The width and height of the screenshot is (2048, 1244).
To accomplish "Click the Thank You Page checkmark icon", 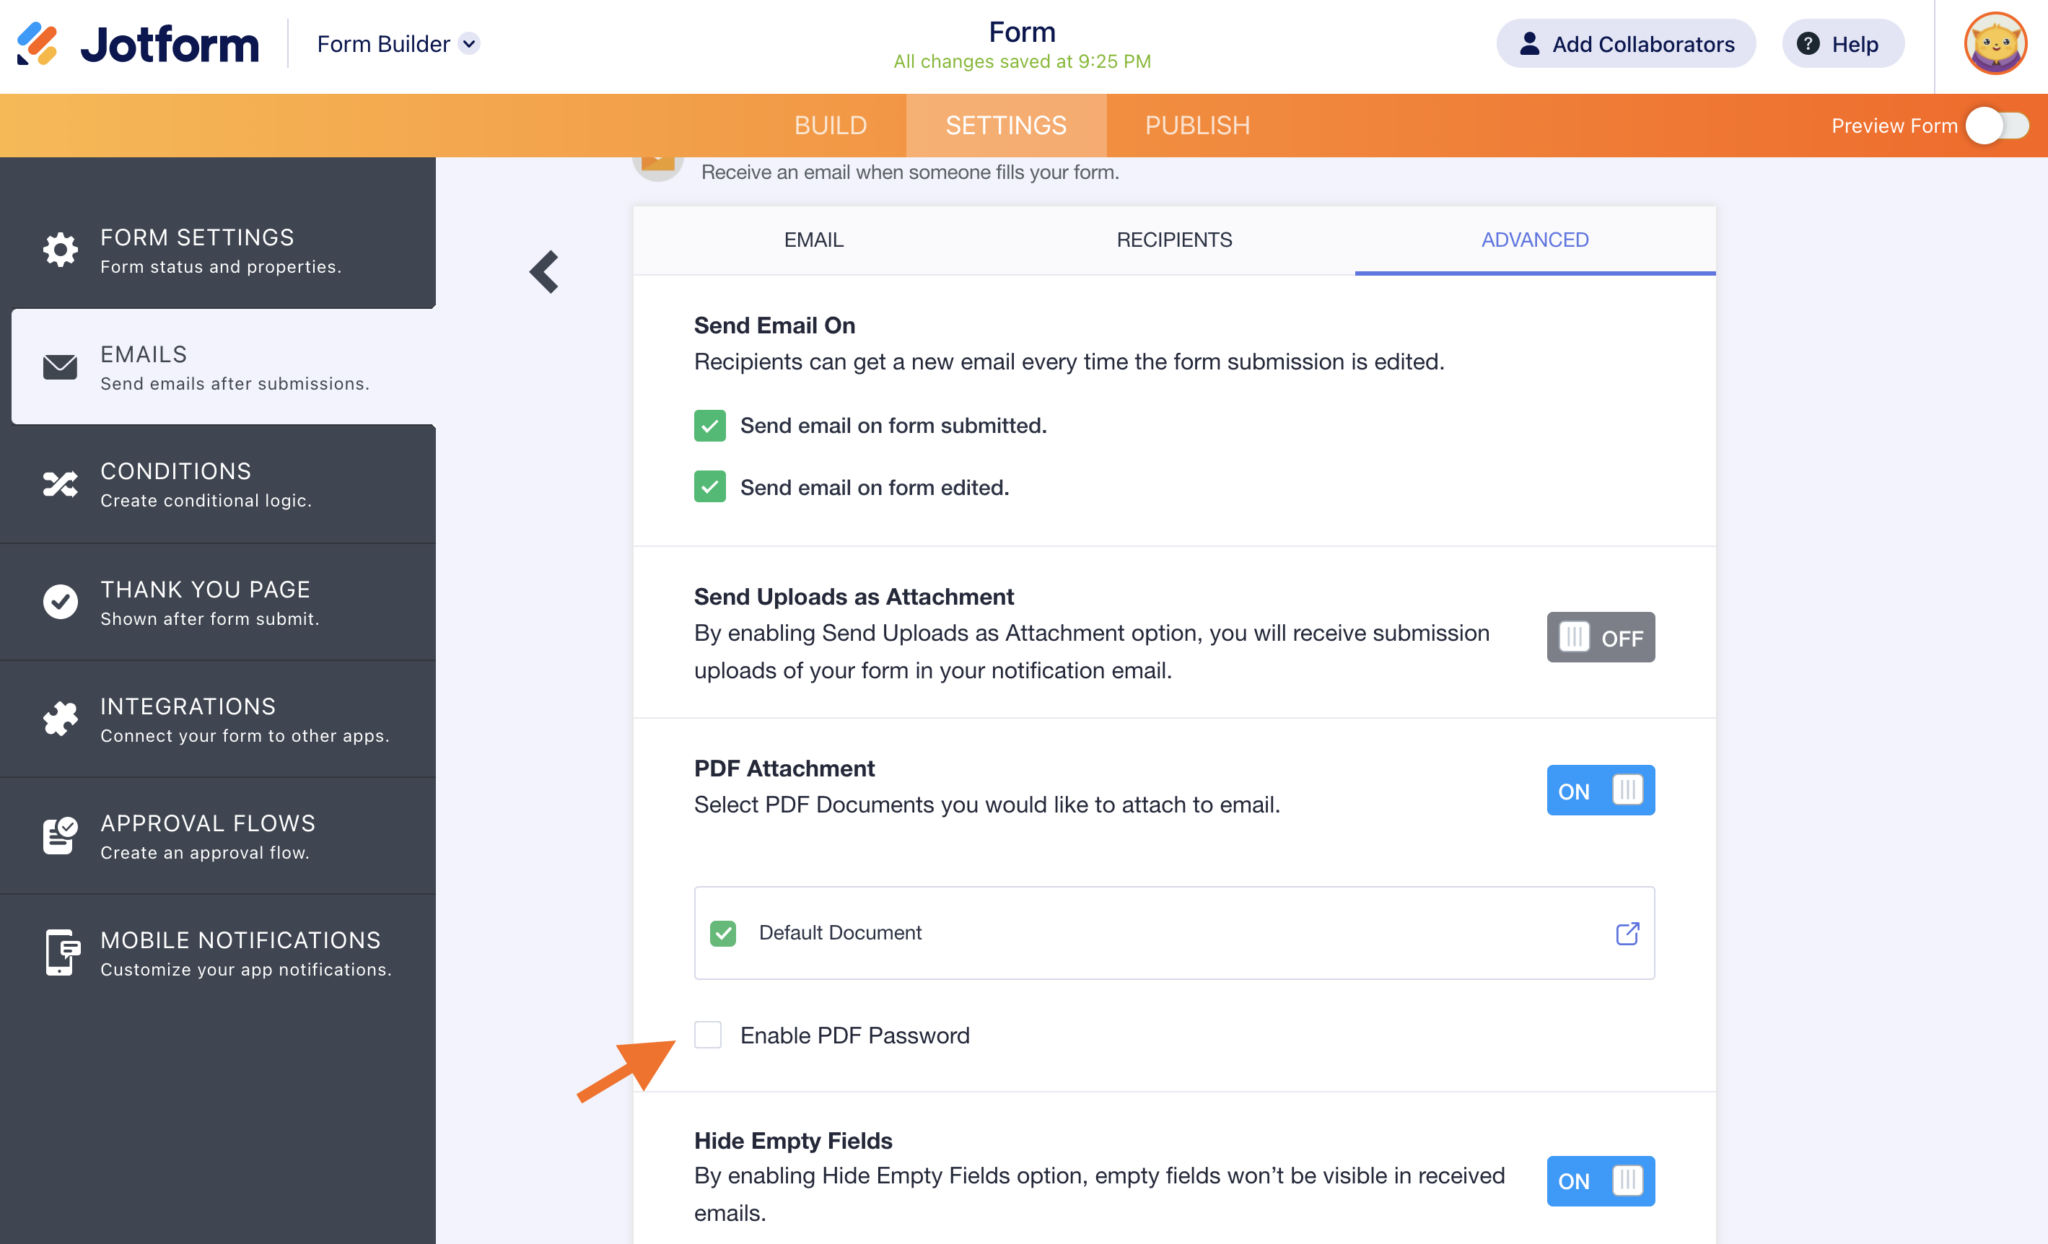I will tap(59, 601).
